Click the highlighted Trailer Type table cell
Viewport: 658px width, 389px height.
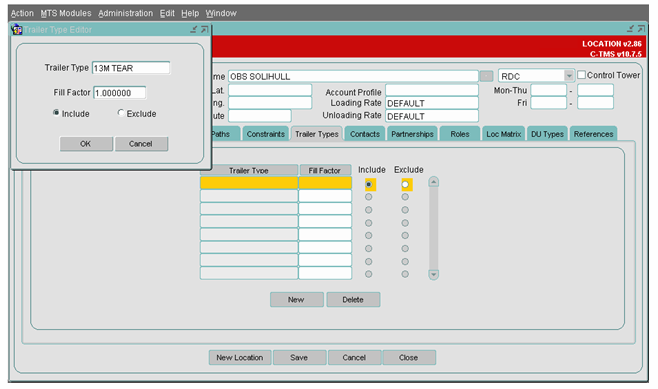pos(249,183)
